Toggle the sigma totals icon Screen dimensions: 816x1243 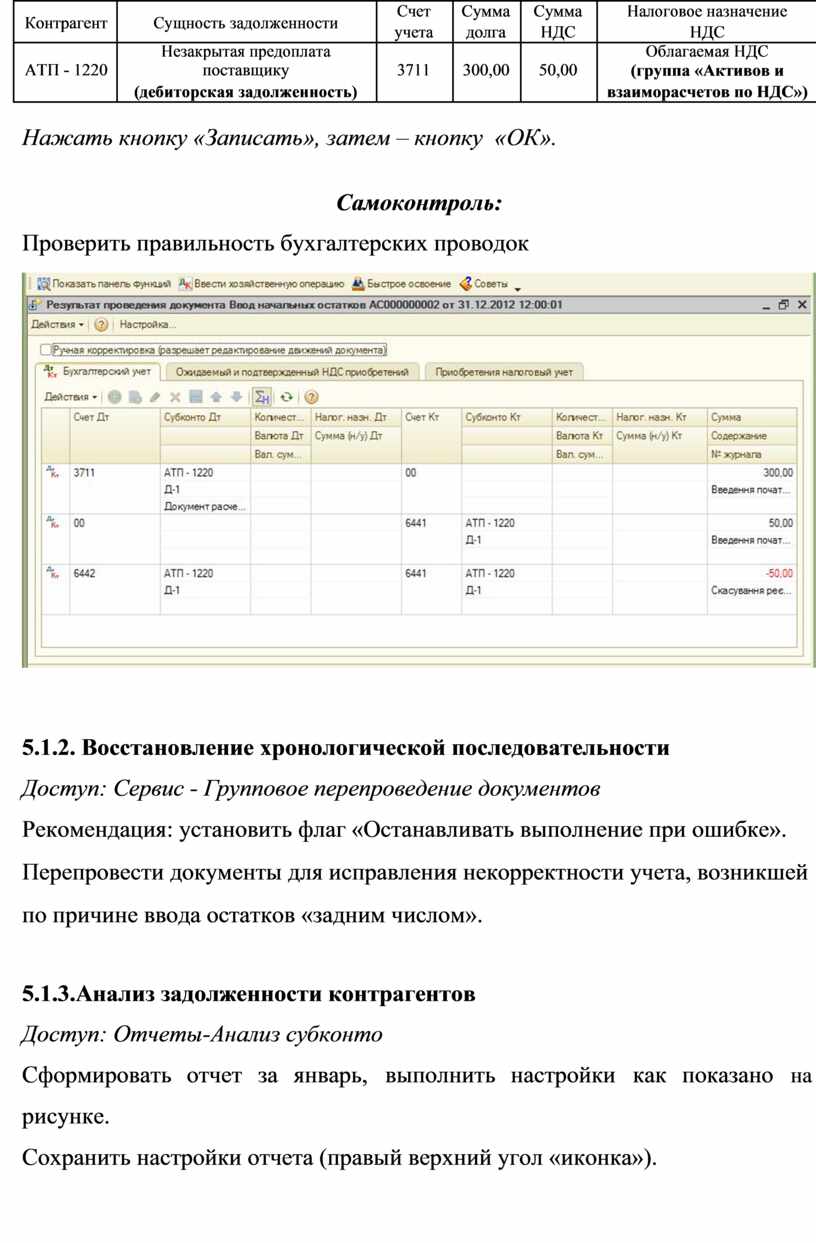tap(261, 397)
